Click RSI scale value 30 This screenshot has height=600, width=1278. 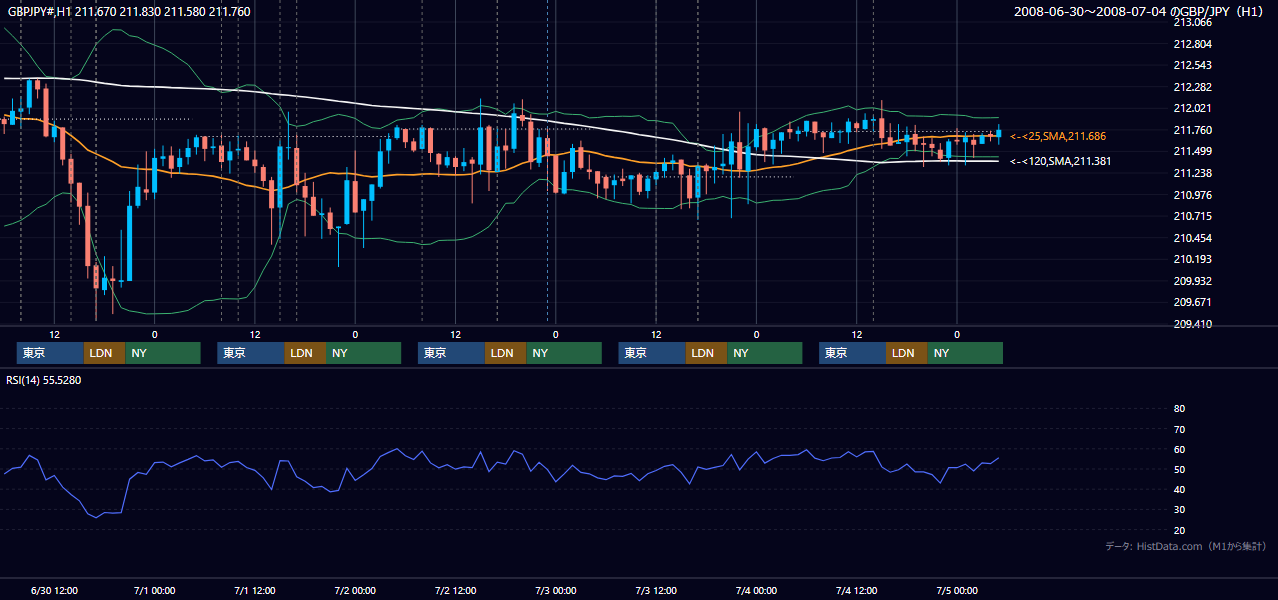tap(1179, 510)
